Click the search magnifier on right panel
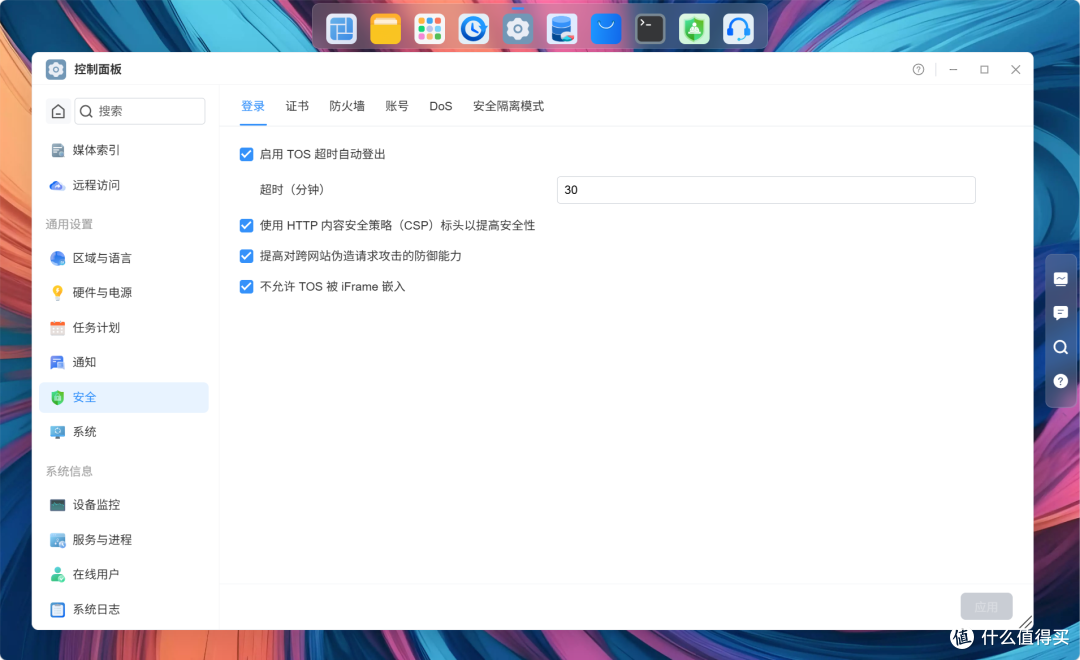 (1061, 347)
